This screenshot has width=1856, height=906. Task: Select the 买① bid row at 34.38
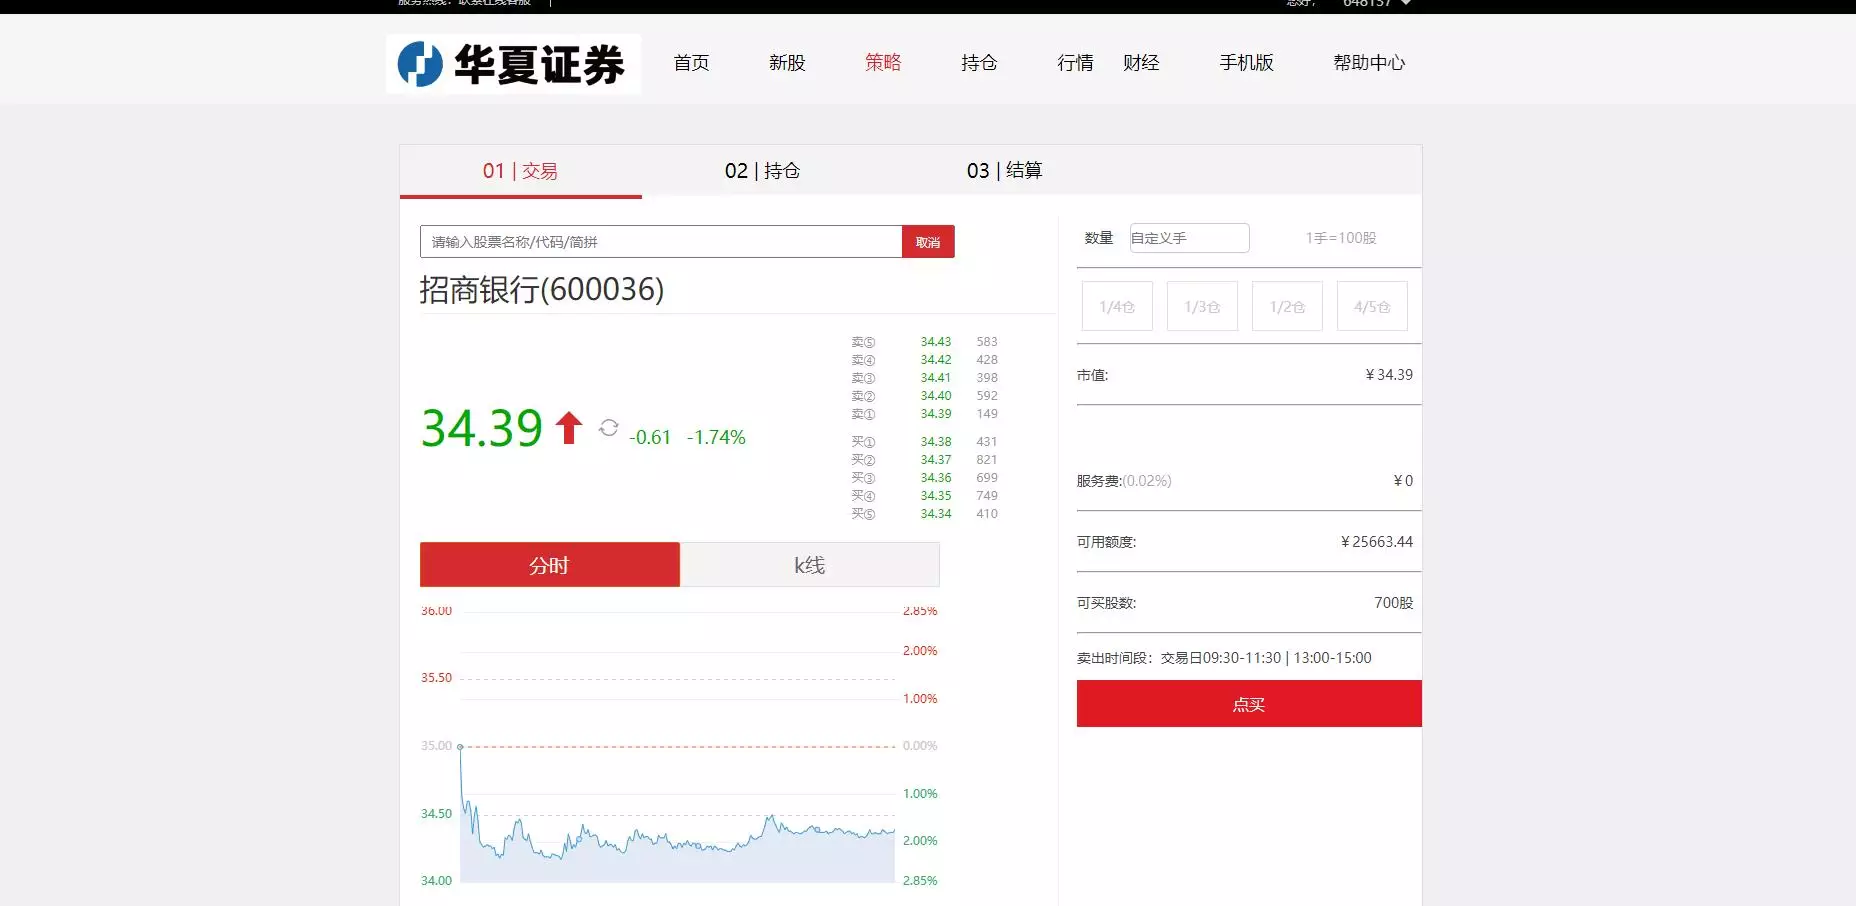point(925,442)
